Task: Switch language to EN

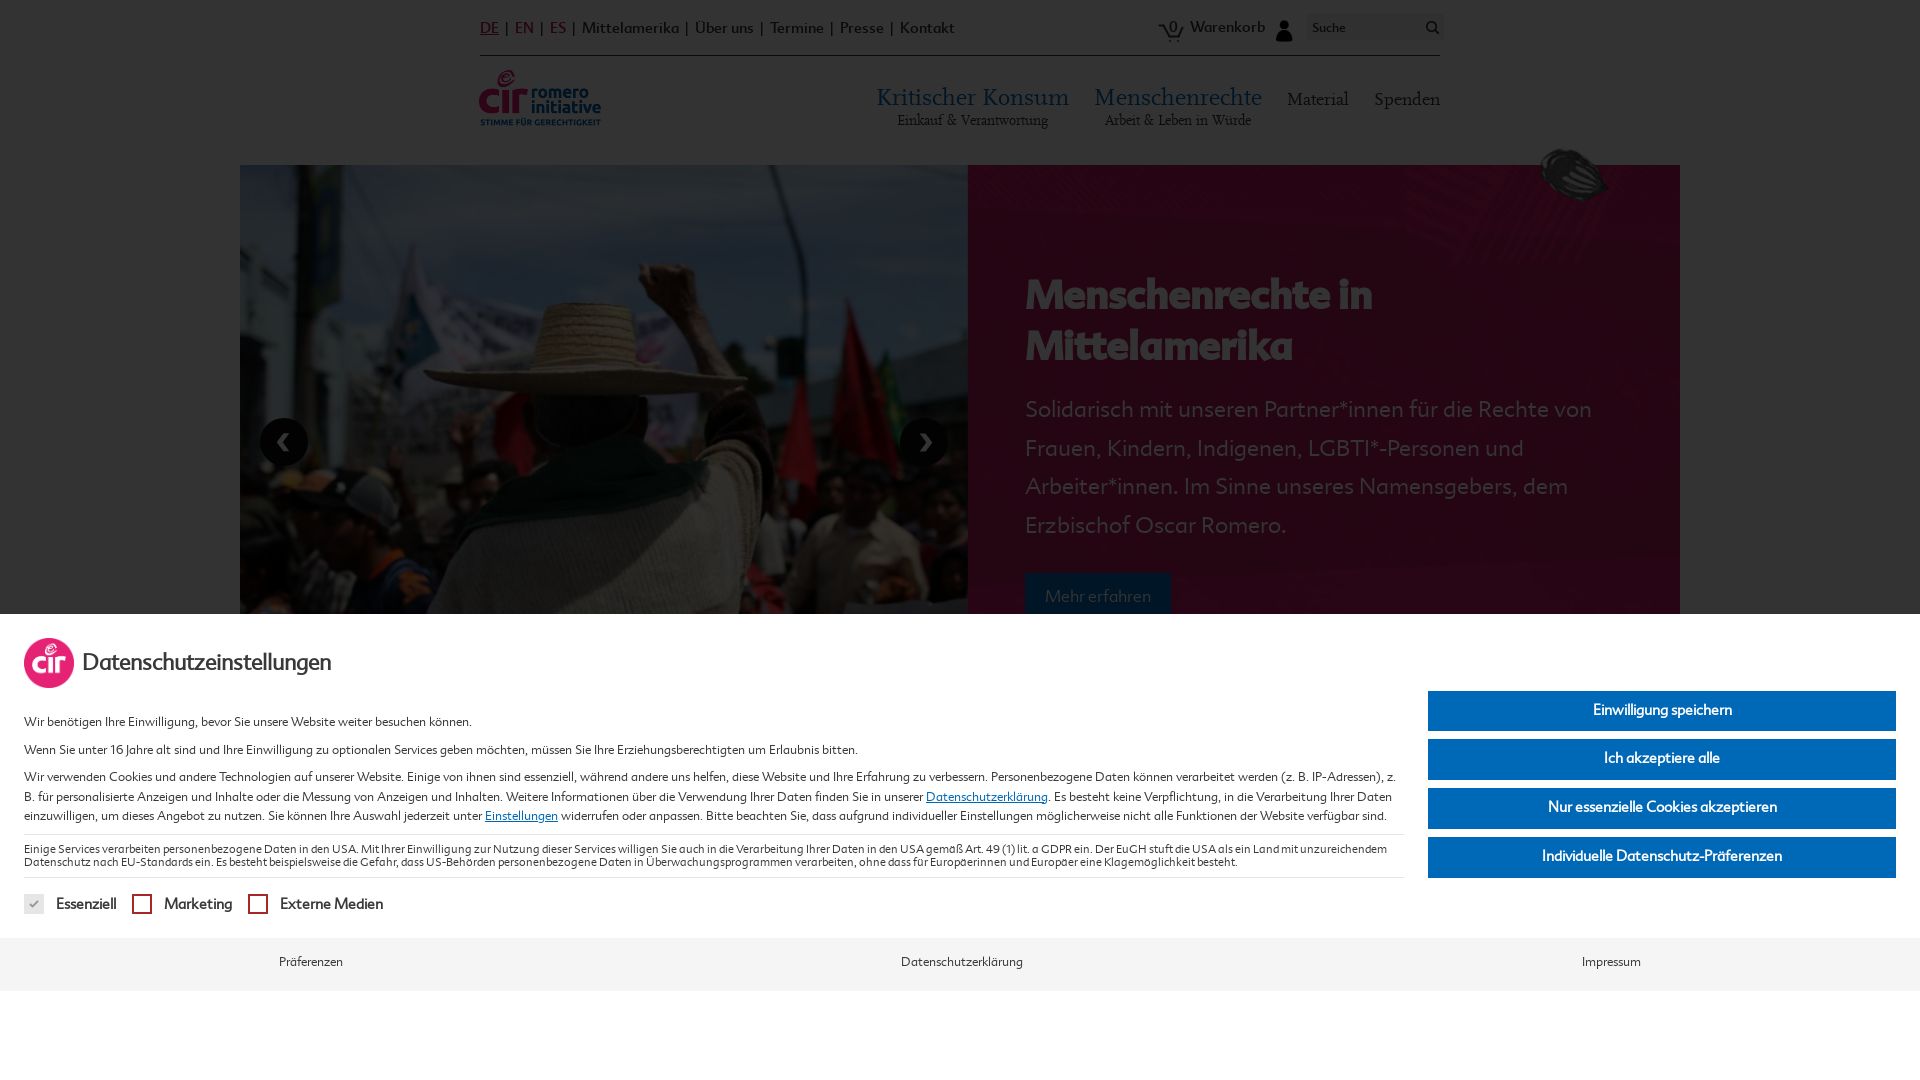Action: (524, 28)
